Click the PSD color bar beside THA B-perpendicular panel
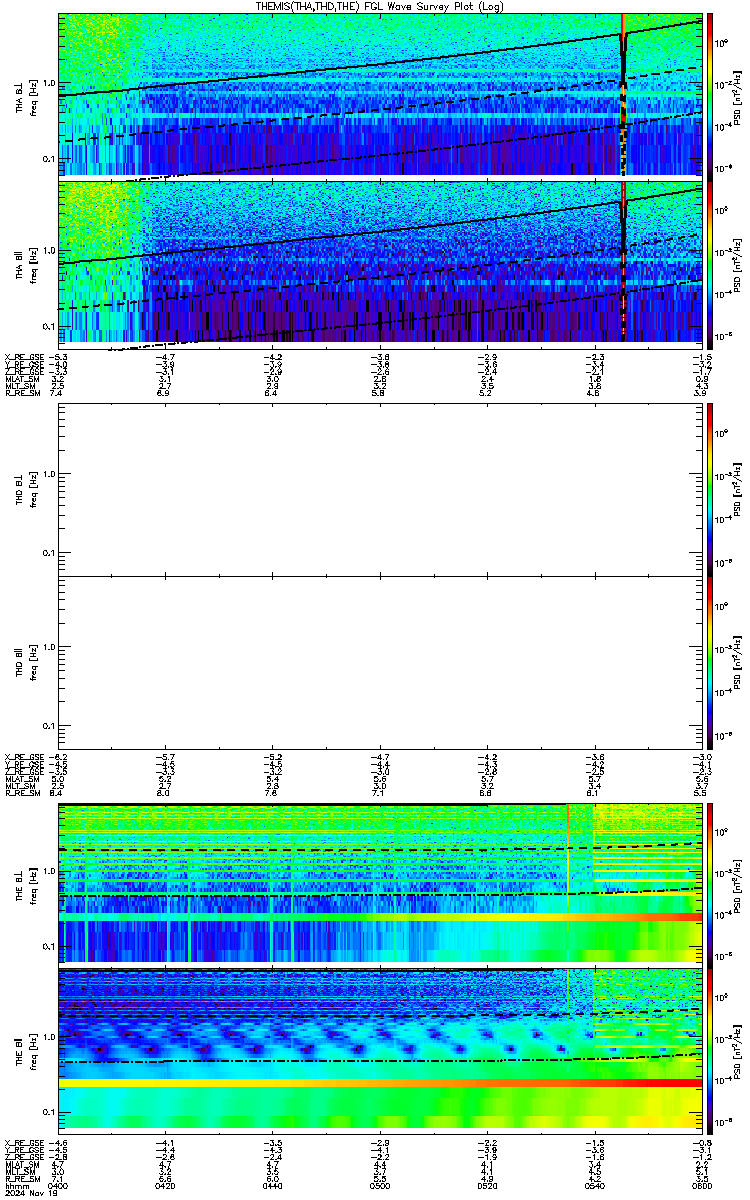750x1200 pixels. click(x=710, y=95)
